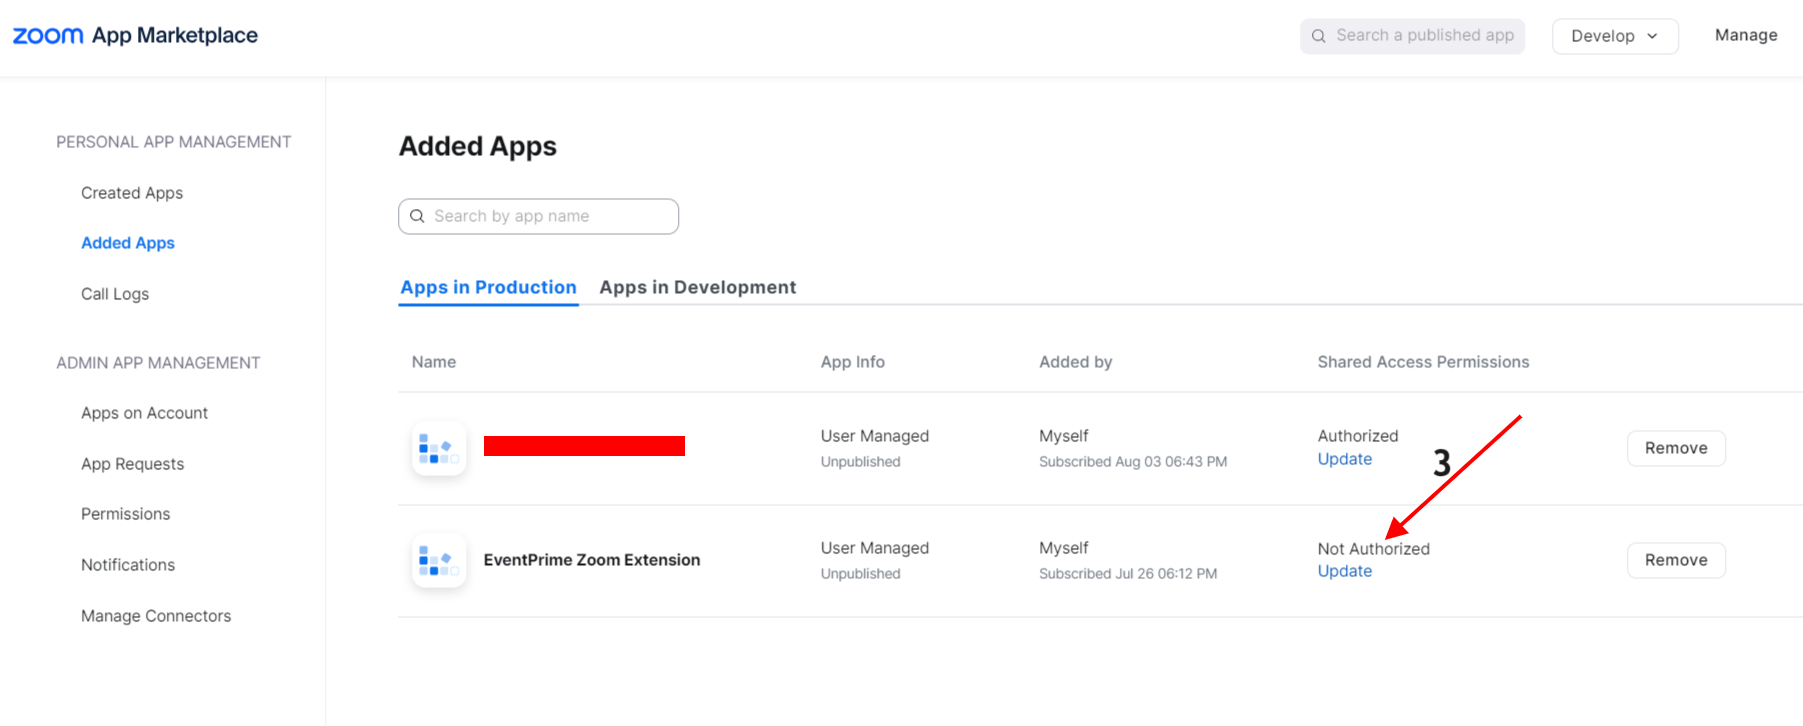Remove the EventPrime Zoom Extension app
Viewport: 1803px width, 726px height.
point(1675,560)
